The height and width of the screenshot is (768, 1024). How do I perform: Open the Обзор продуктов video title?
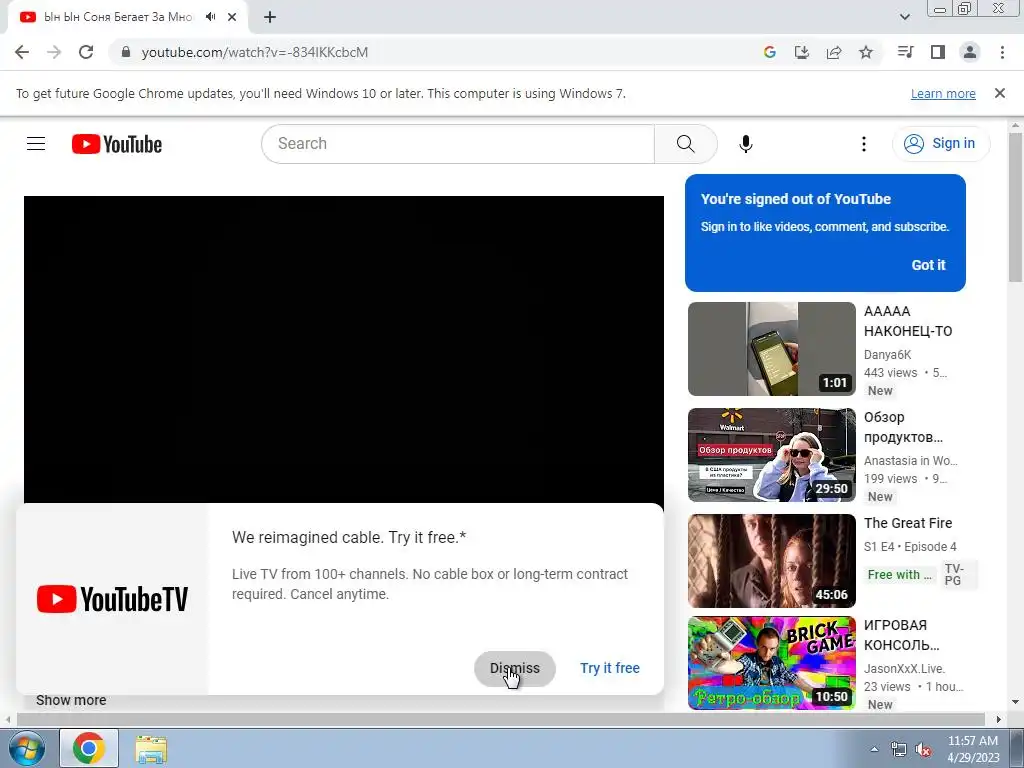pos(903,427)
